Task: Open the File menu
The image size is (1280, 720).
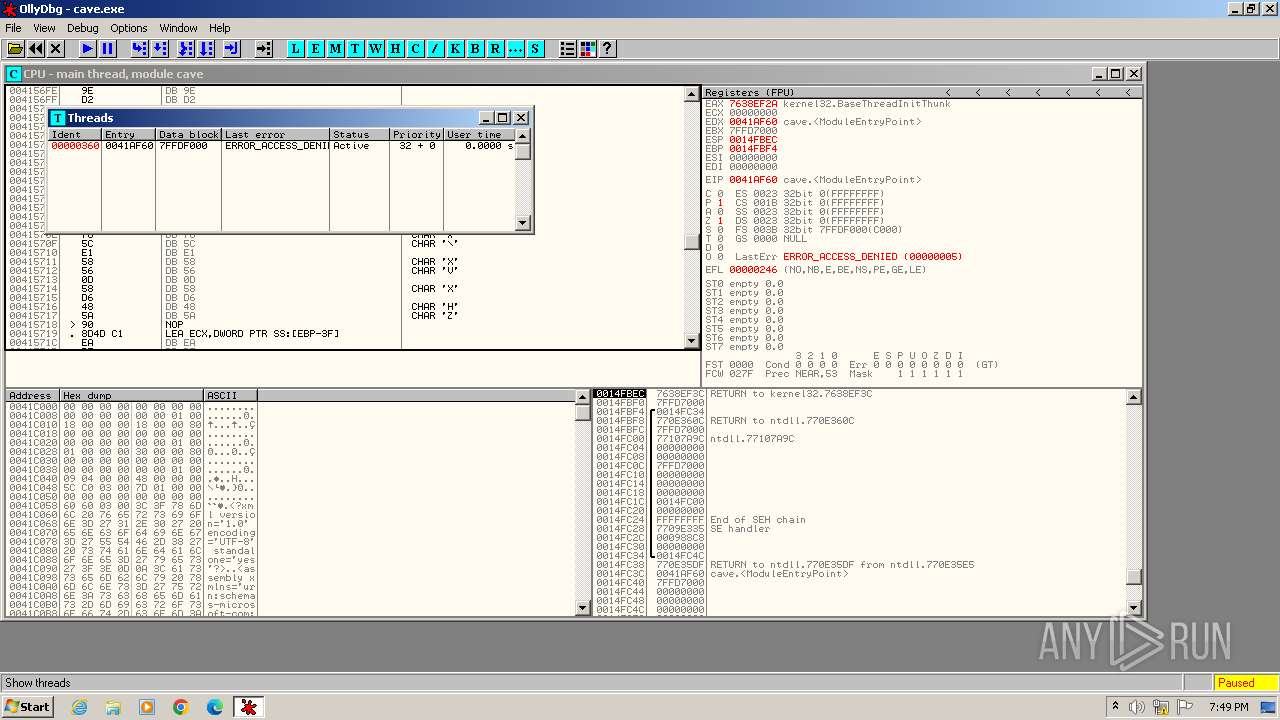Action: click(13, 28)
